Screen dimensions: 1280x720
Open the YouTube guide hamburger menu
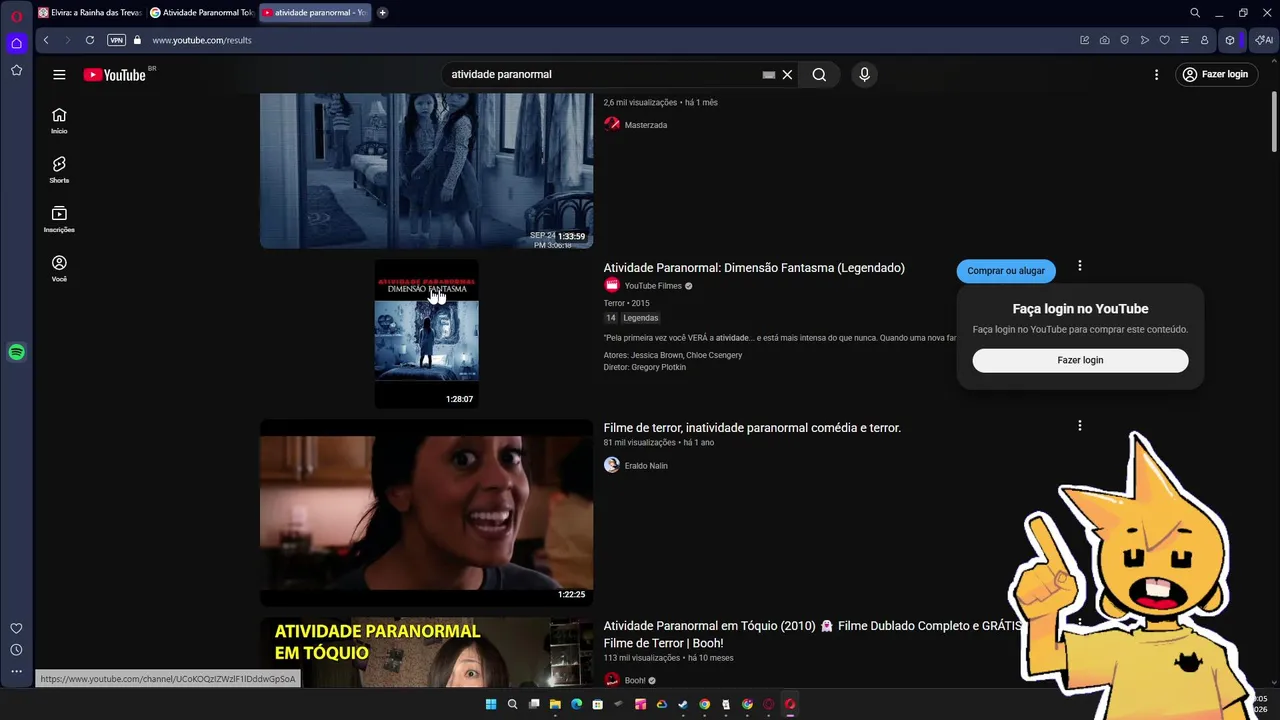tap(59, 75)
